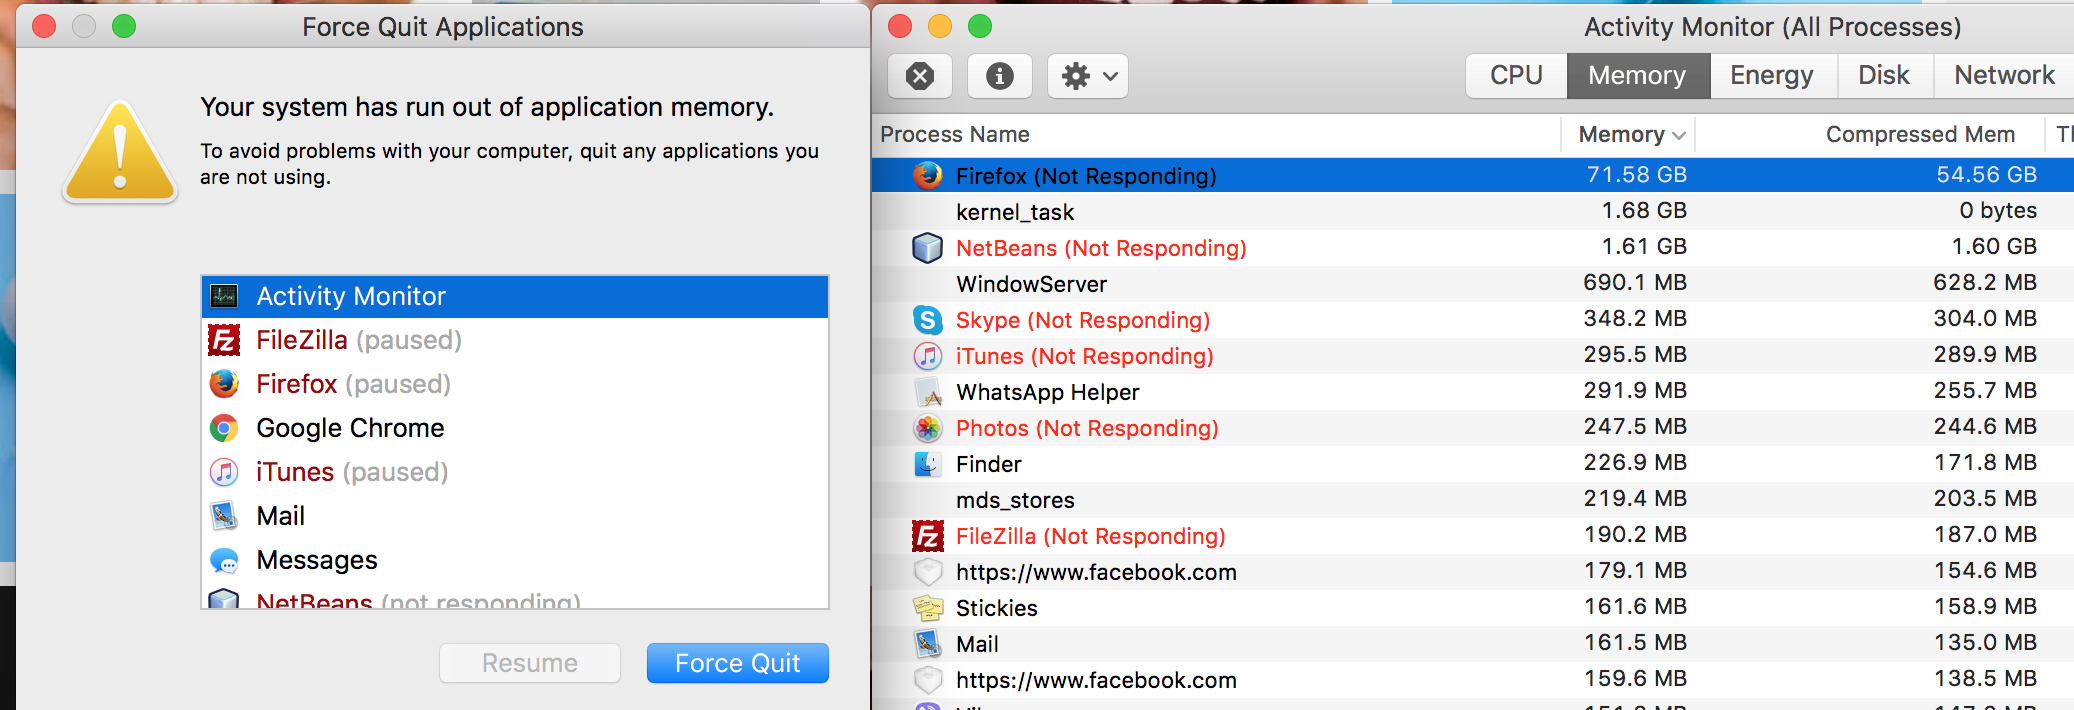Click the shield icon beside the 159.6 MB facebook.com row
Viewport: 2074px width, 710px height.
tap(928, 679)
